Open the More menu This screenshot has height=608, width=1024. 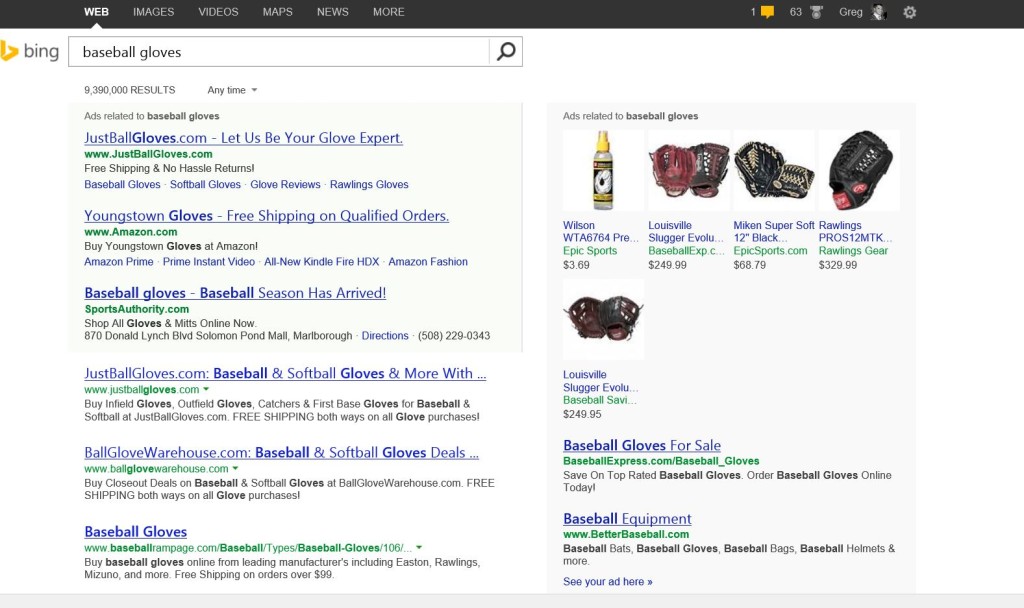tap(389, 12)
